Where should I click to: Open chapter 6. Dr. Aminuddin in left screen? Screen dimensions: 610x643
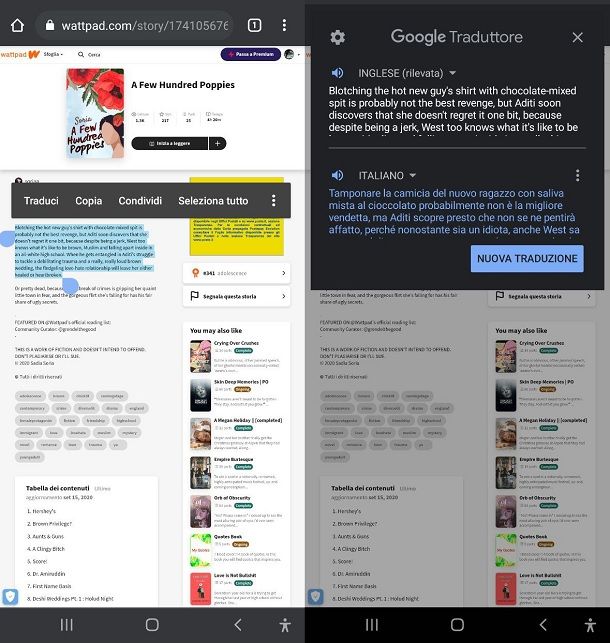[x=46, y=574]
